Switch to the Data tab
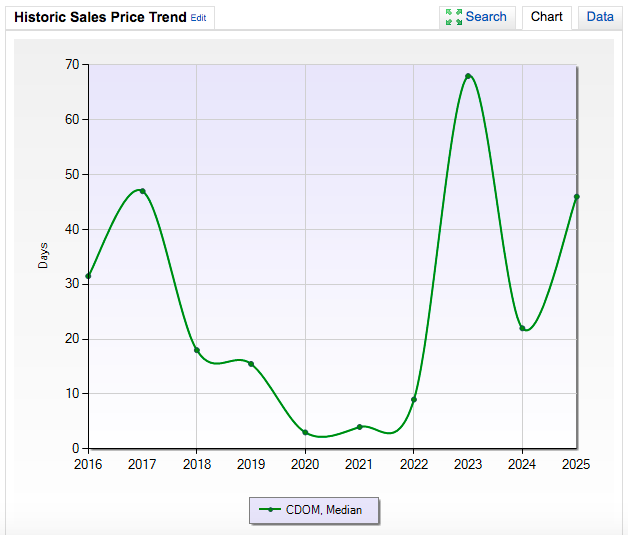This screenshot has width=628, height=535. click(600, 17)
